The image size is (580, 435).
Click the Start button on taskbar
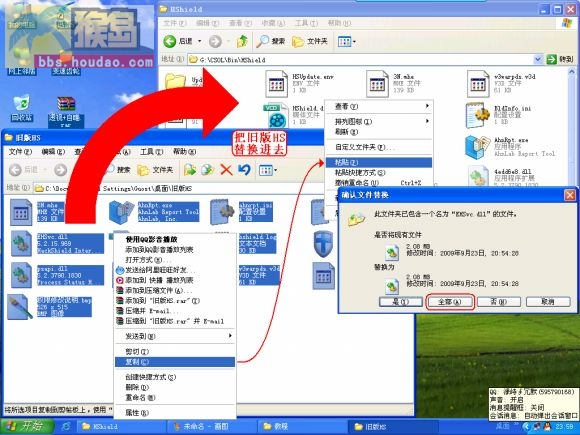tap(26, 426)
